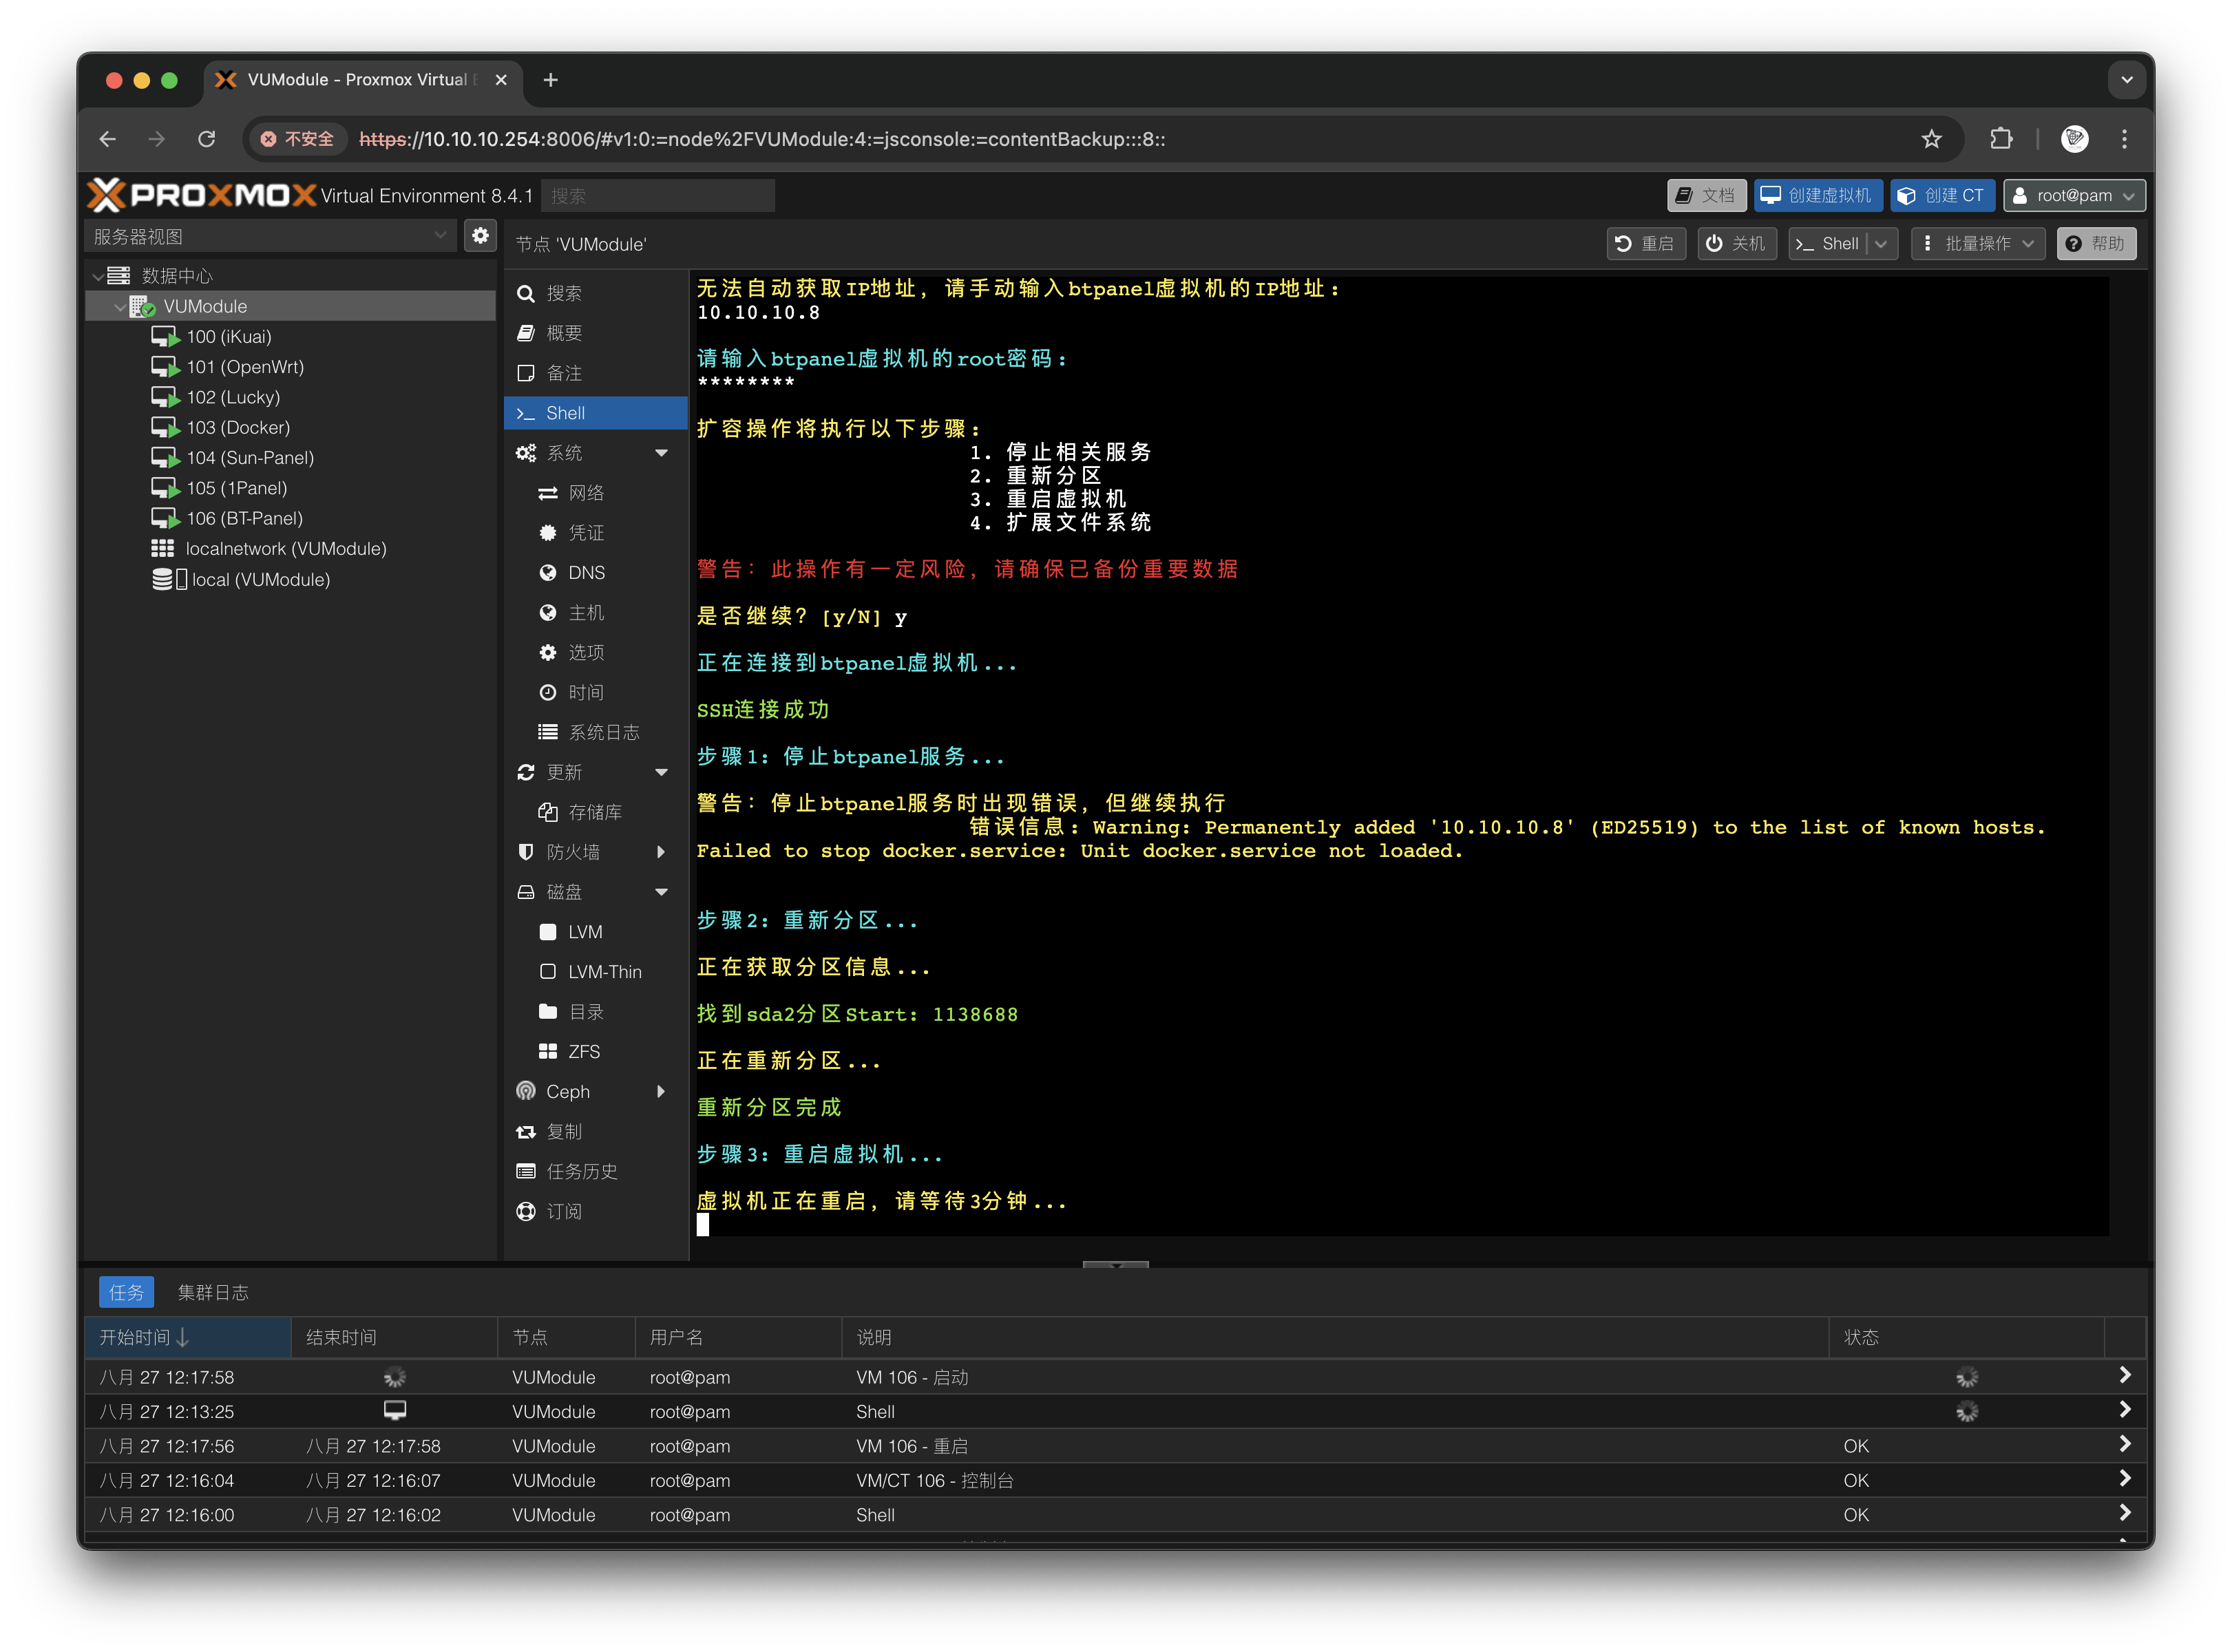Select the 106 (BT-Panel) VM in tree
2232x1652 pixels.
point(244,518)
